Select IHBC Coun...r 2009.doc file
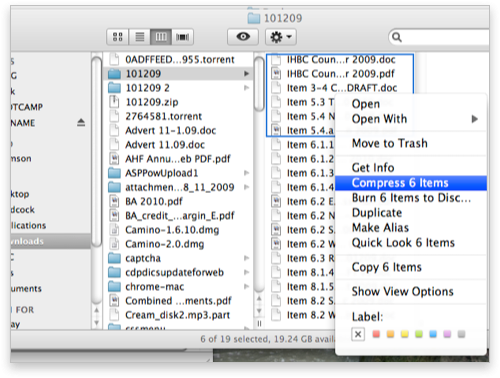 341,60
